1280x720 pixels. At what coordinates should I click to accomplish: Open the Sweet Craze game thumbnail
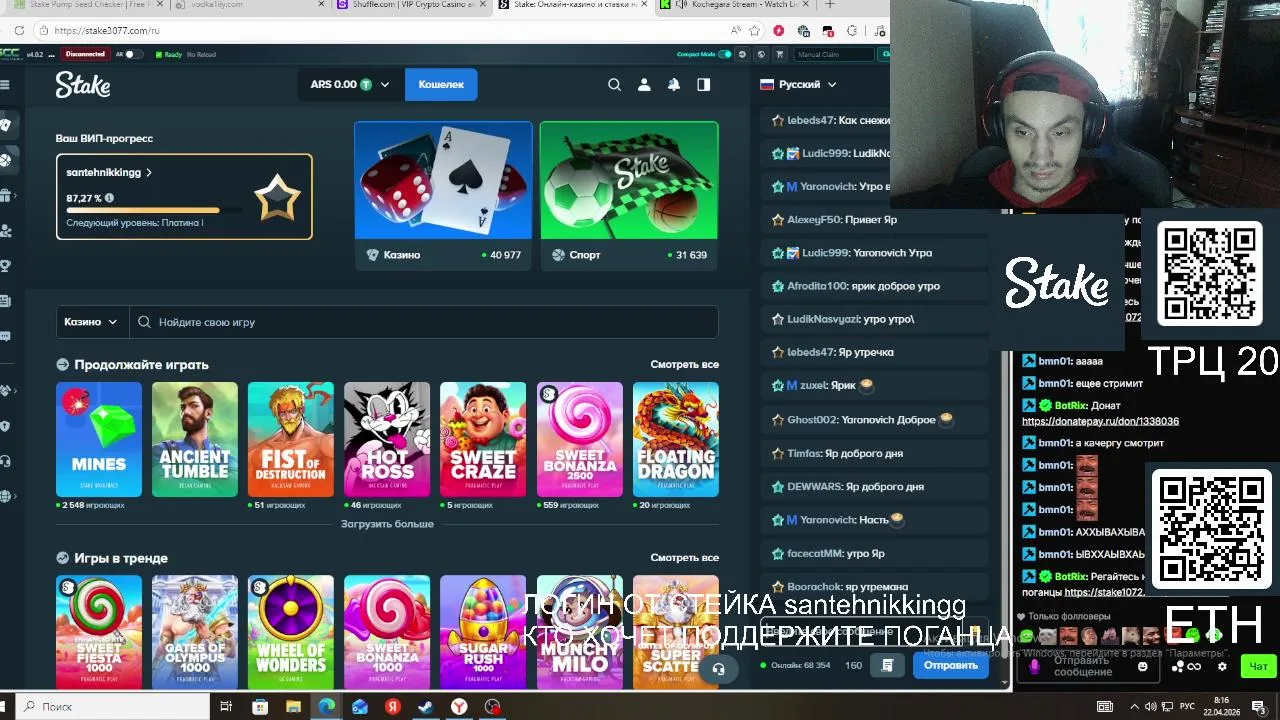pos(483,440)
